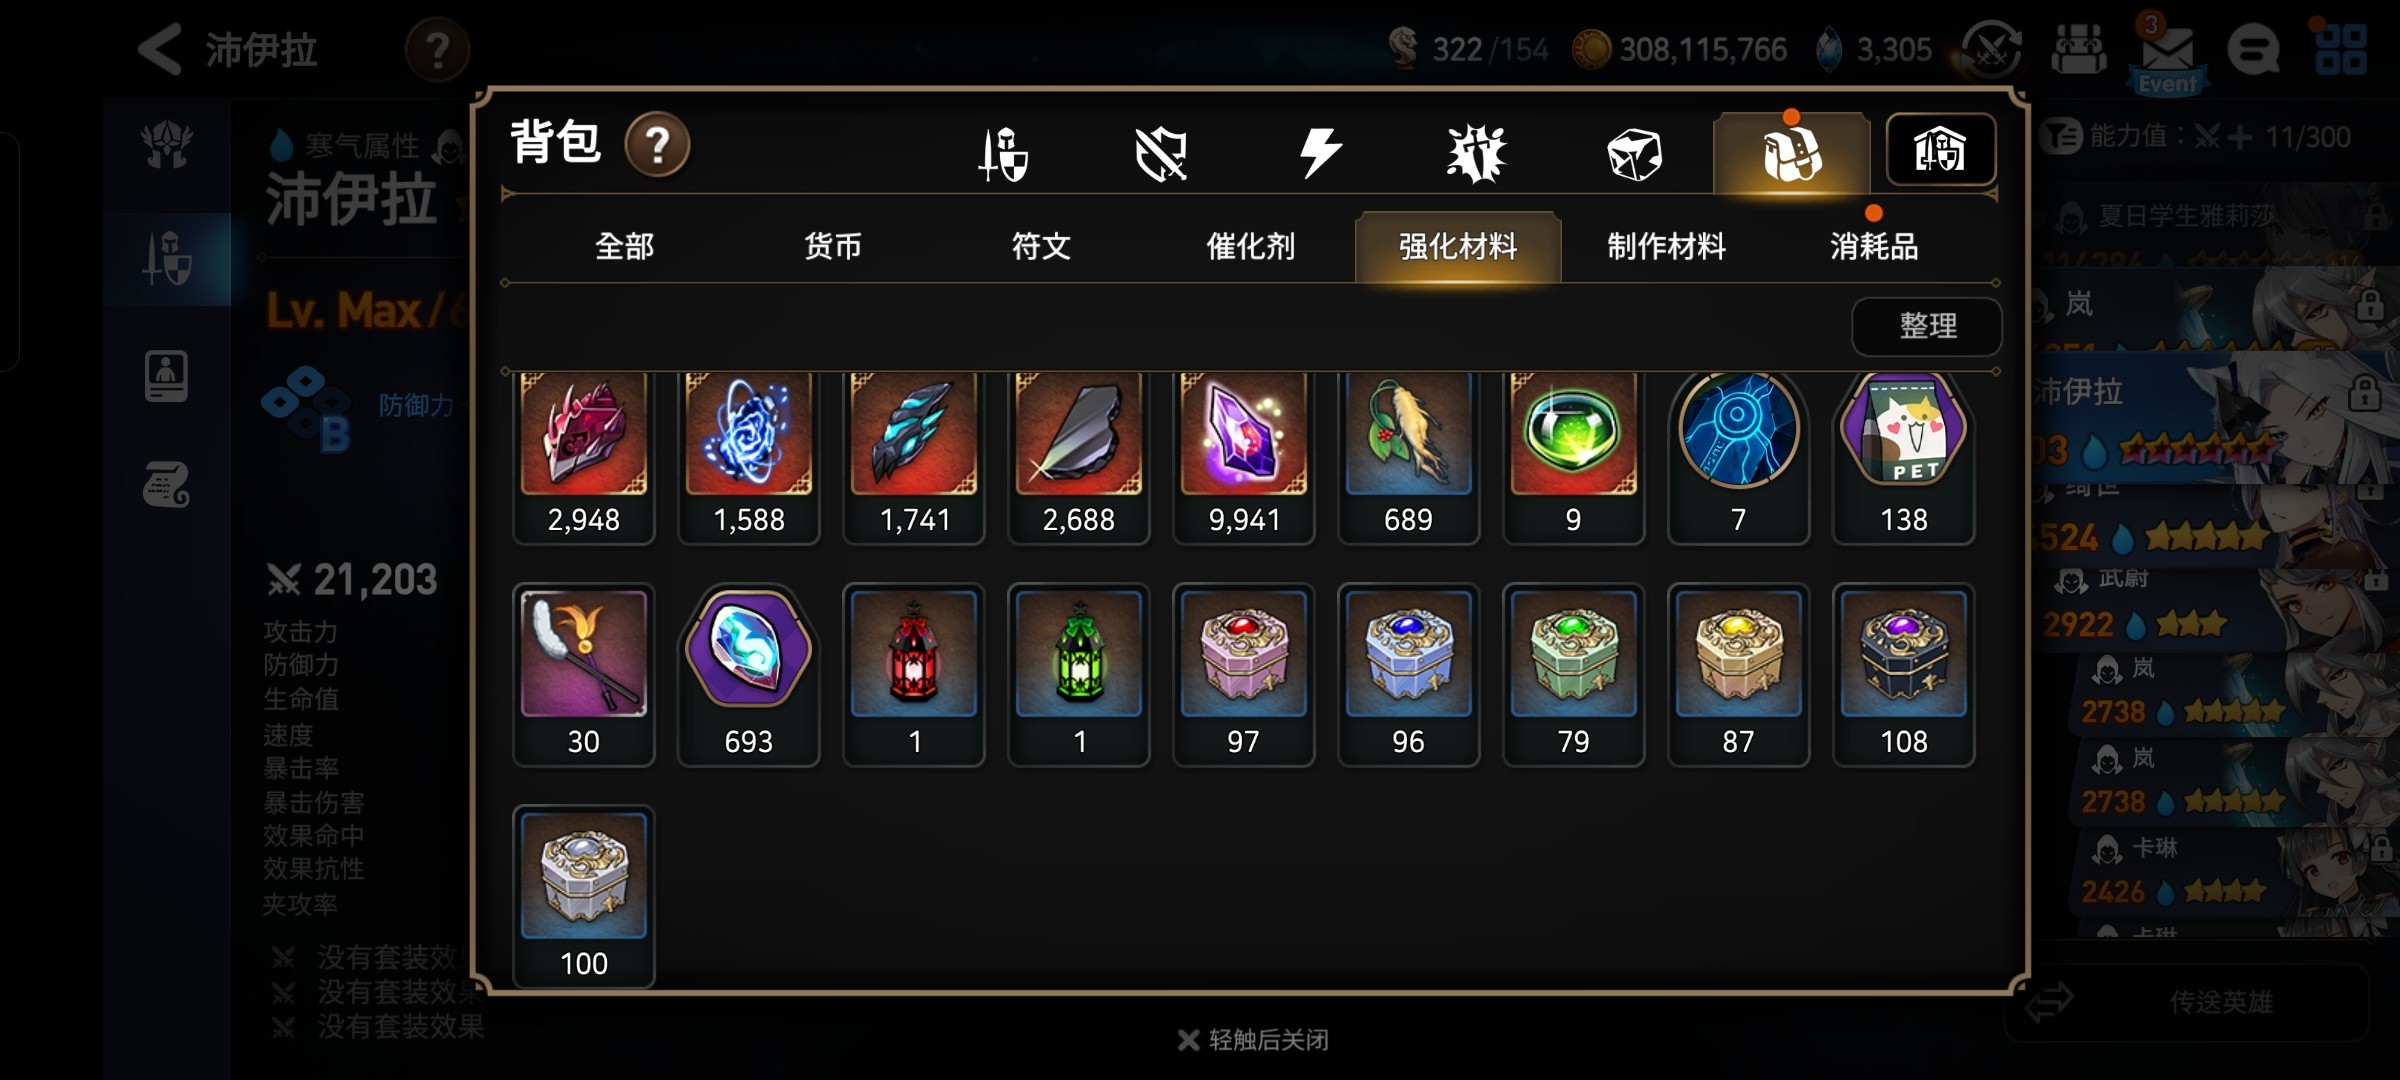
Task: Select the weapon and shield category icon
Action: pyautogui.click(x=1004, y=154)
